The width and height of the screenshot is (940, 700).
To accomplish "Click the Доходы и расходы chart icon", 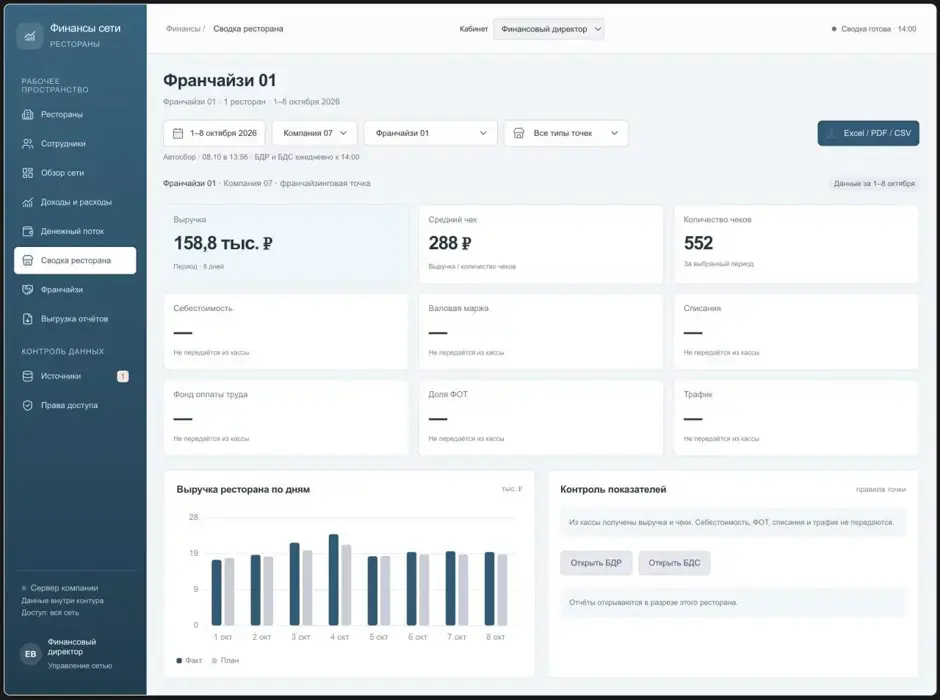I will [x=28, y=202].
